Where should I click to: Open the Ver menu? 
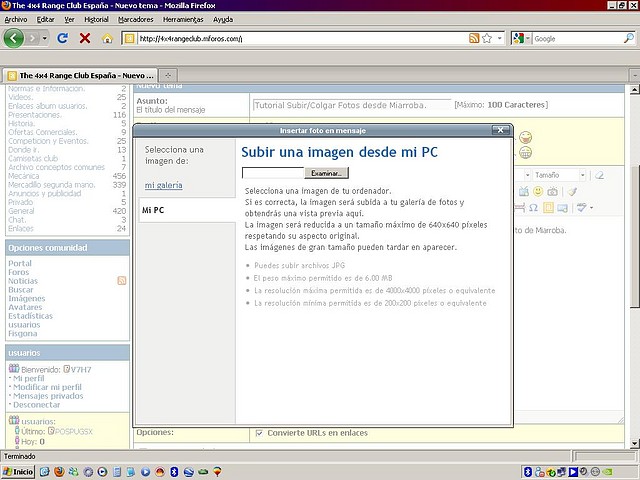coord(69,19)
